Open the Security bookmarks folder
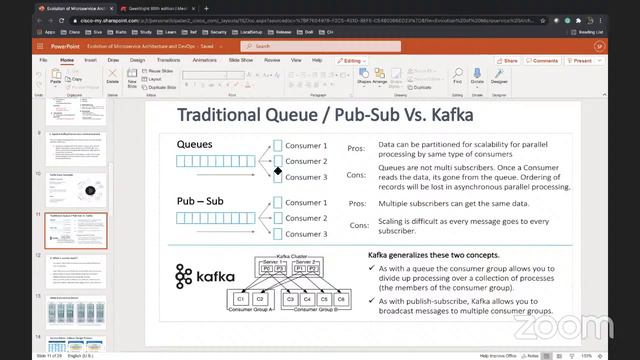640x360 pixels. (214, 32)
